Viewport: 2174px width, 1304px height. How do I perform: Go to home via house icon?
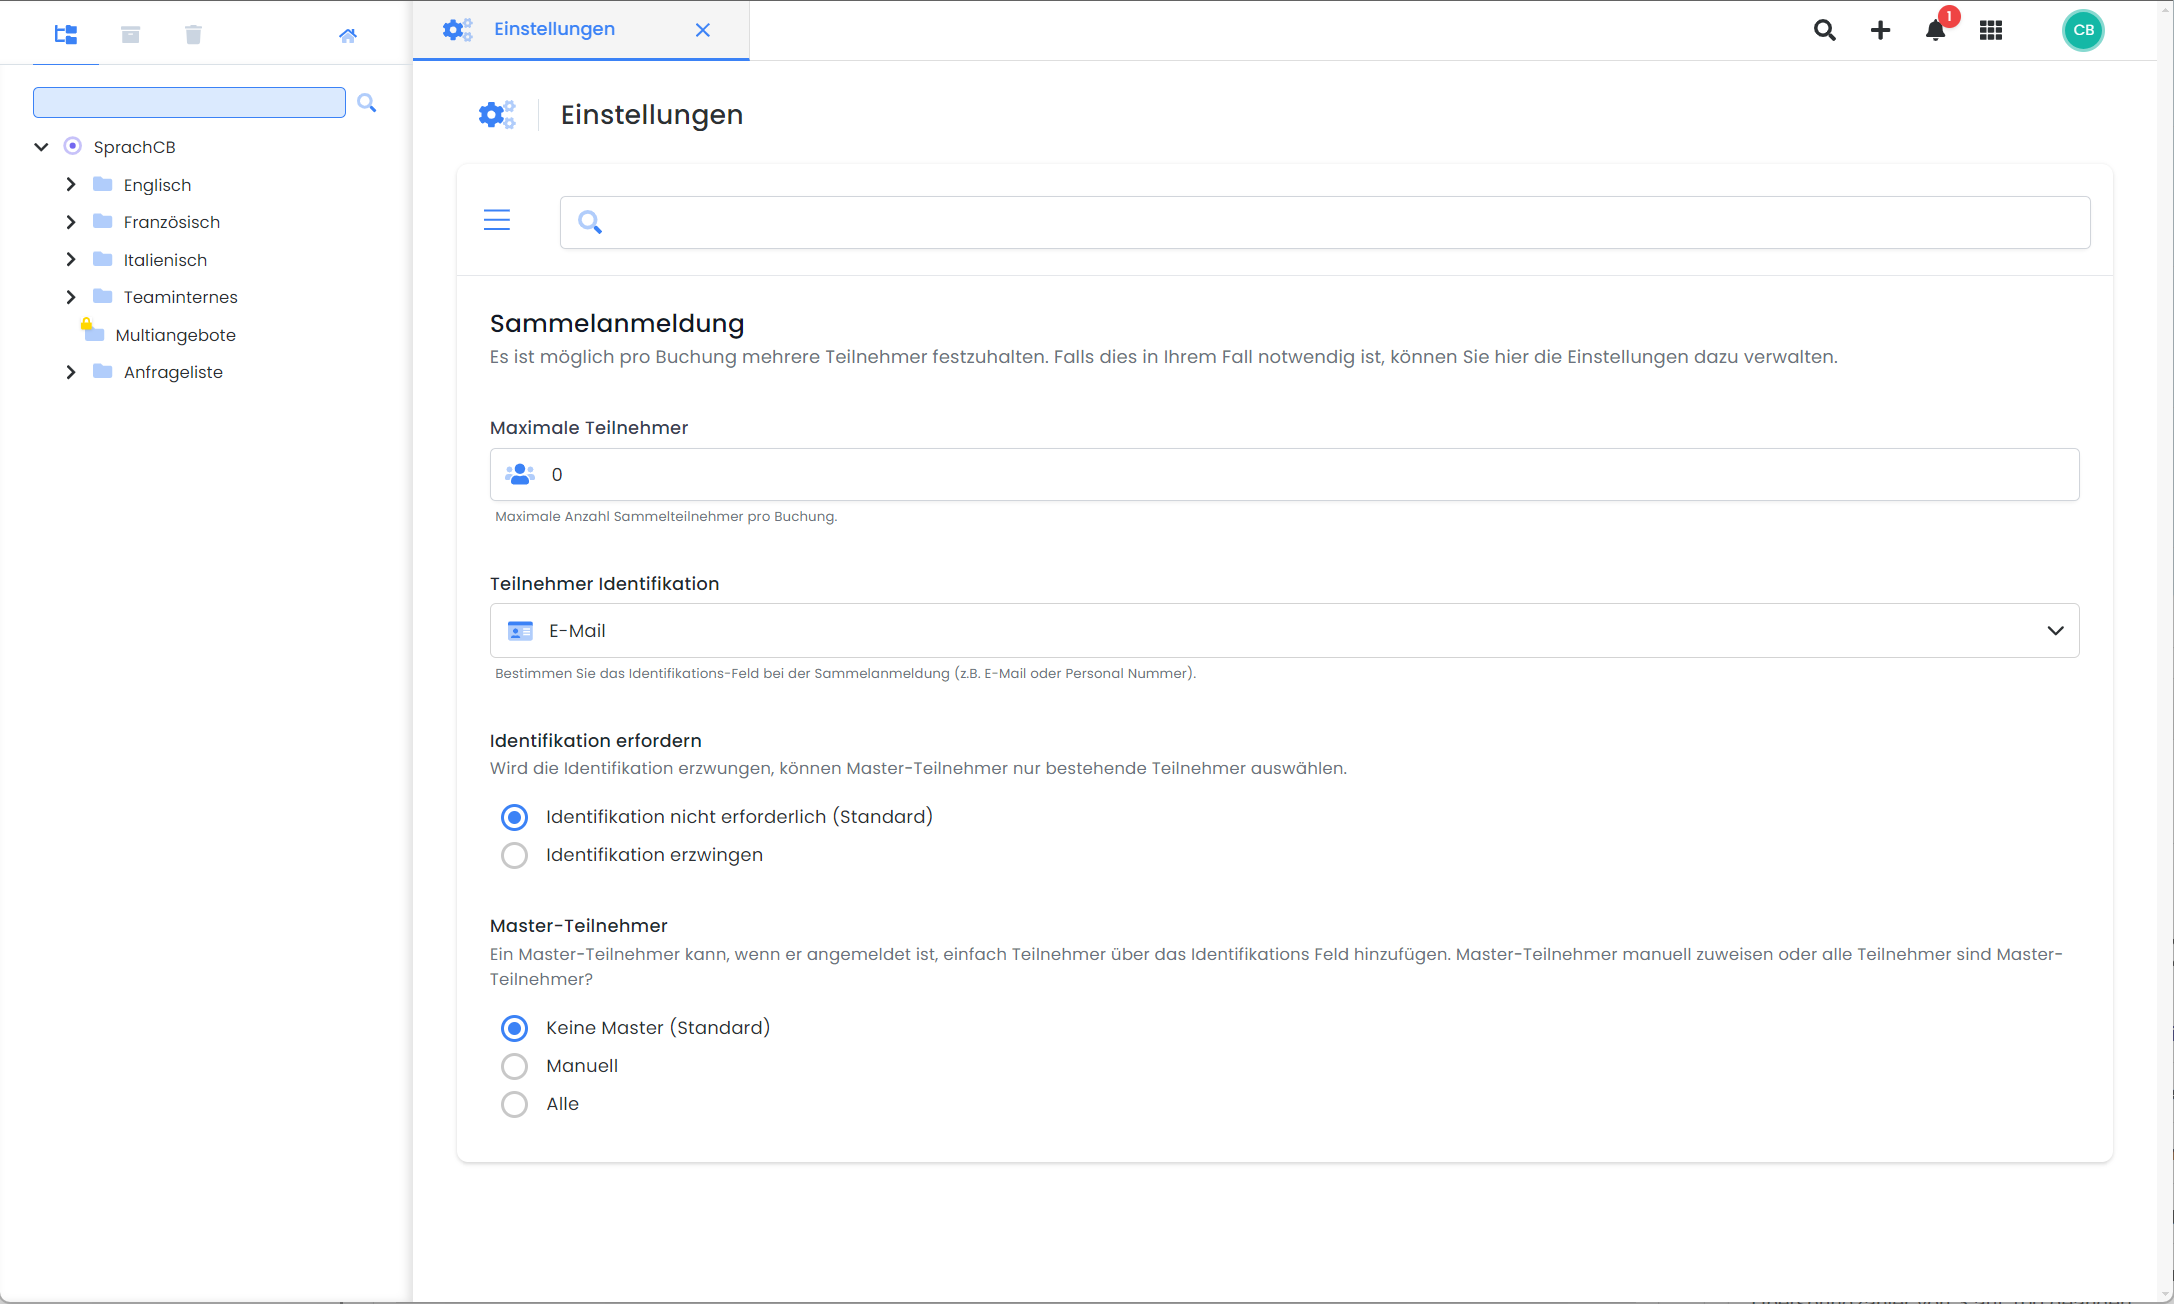(347, 36)
